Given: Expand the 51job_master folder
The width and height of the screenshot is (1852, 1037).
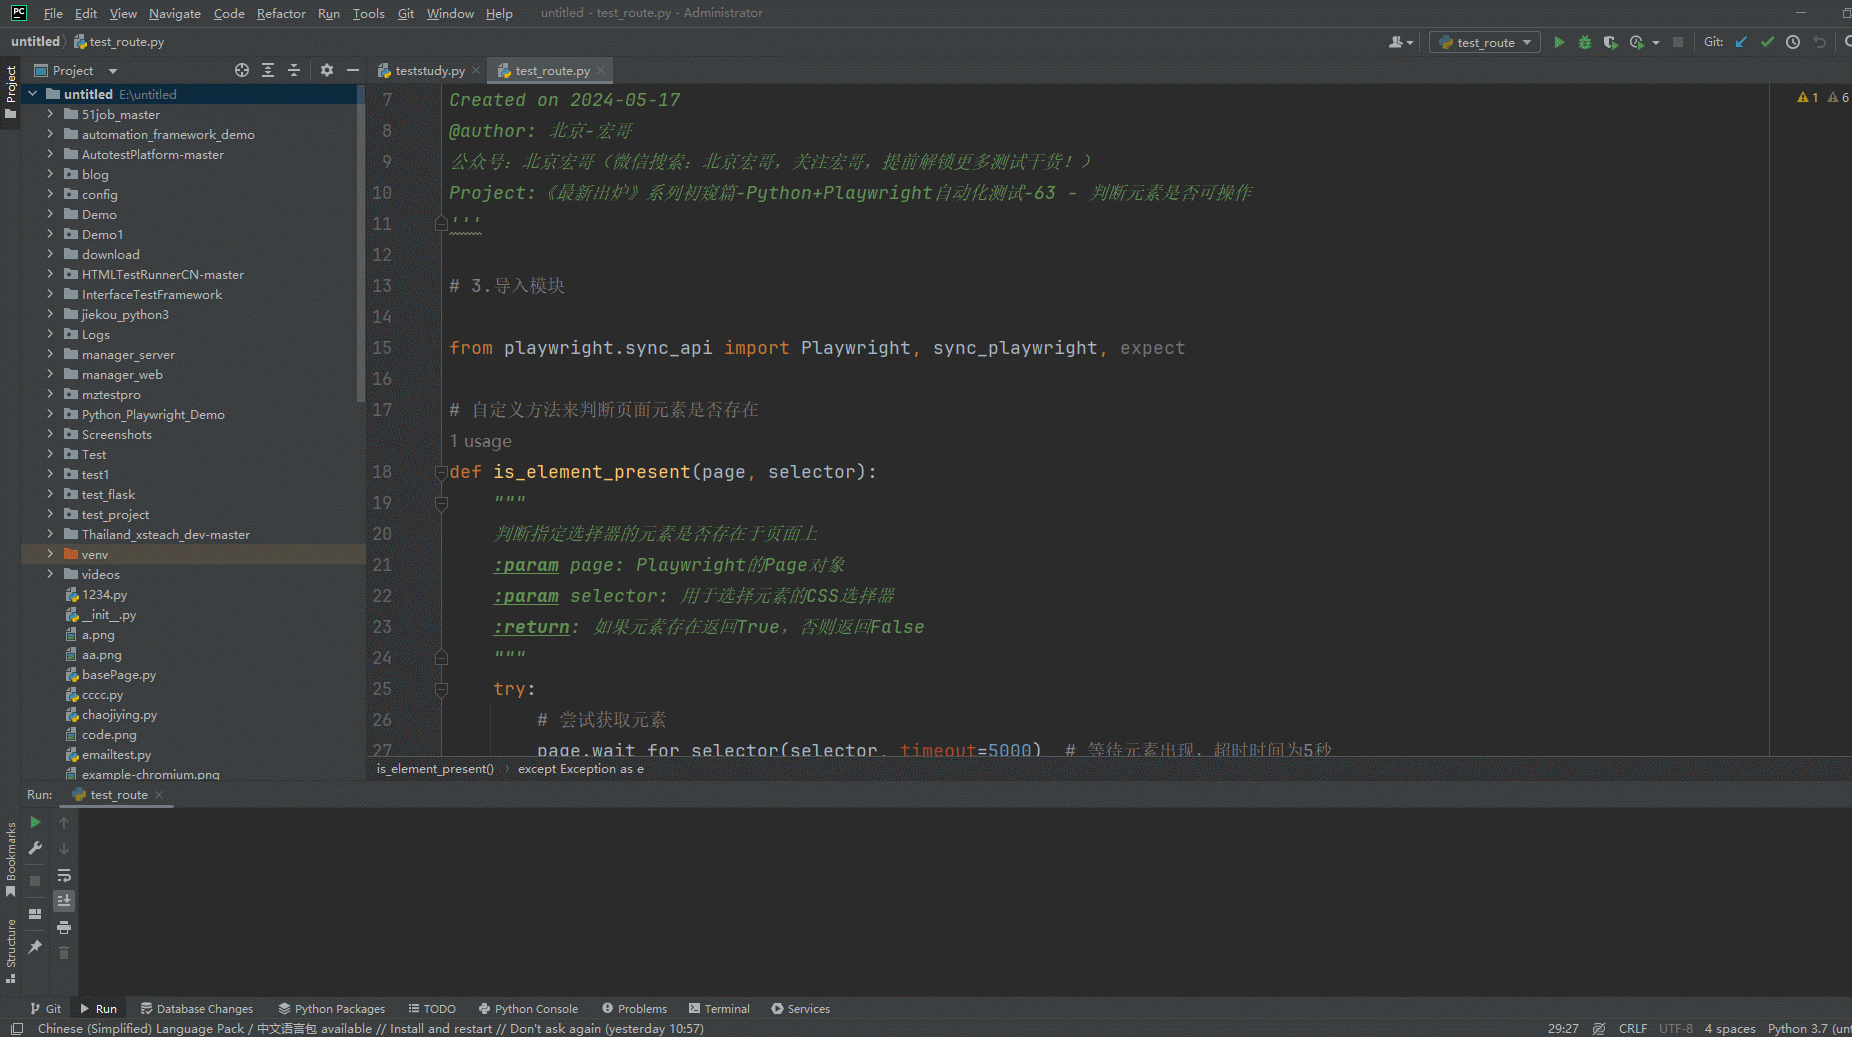Looking at the screenshot, I should [x=50, y=114].
